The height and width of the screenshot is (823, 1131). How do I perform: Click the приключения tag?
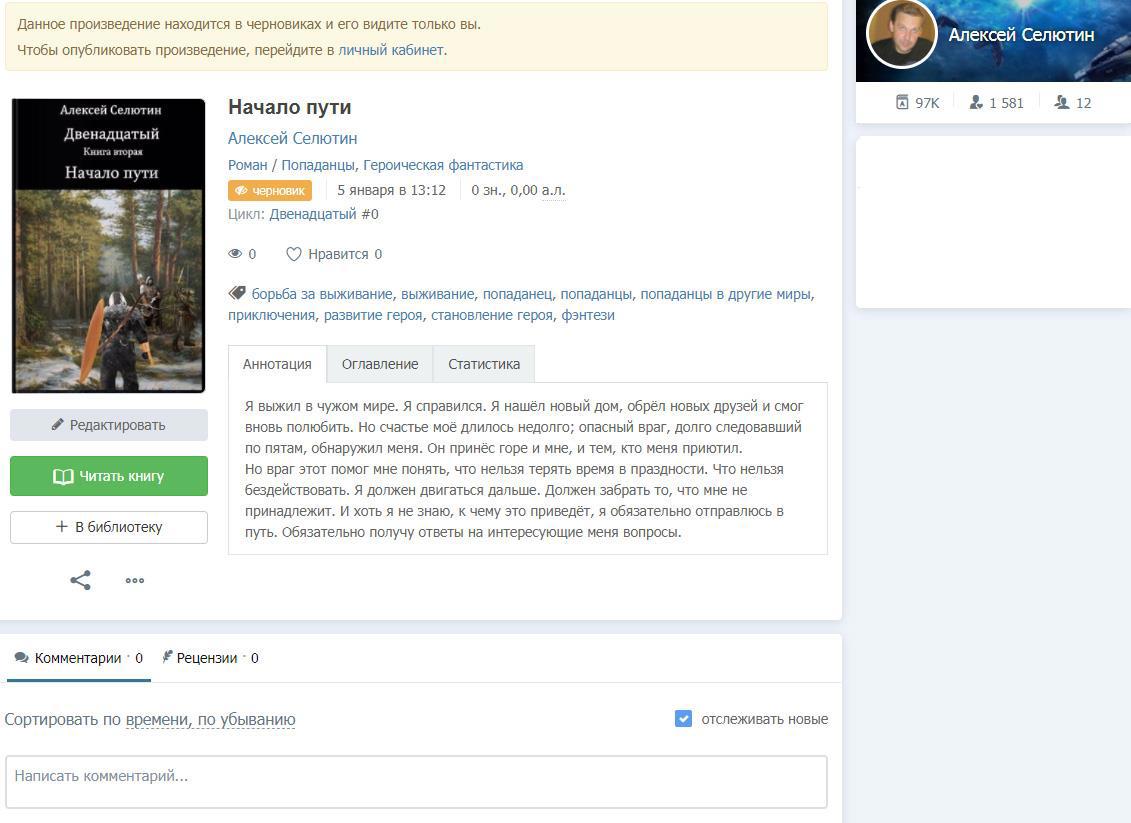click(271, 315)
